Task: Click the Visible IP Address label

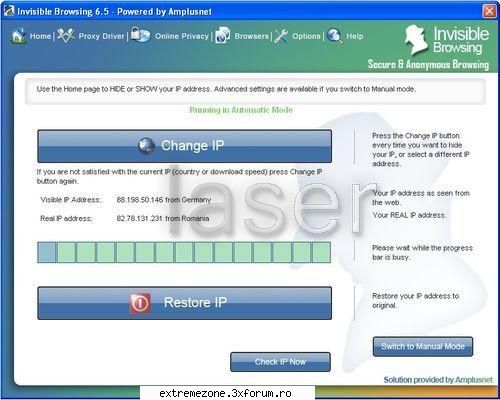Action: pos(71,200)
